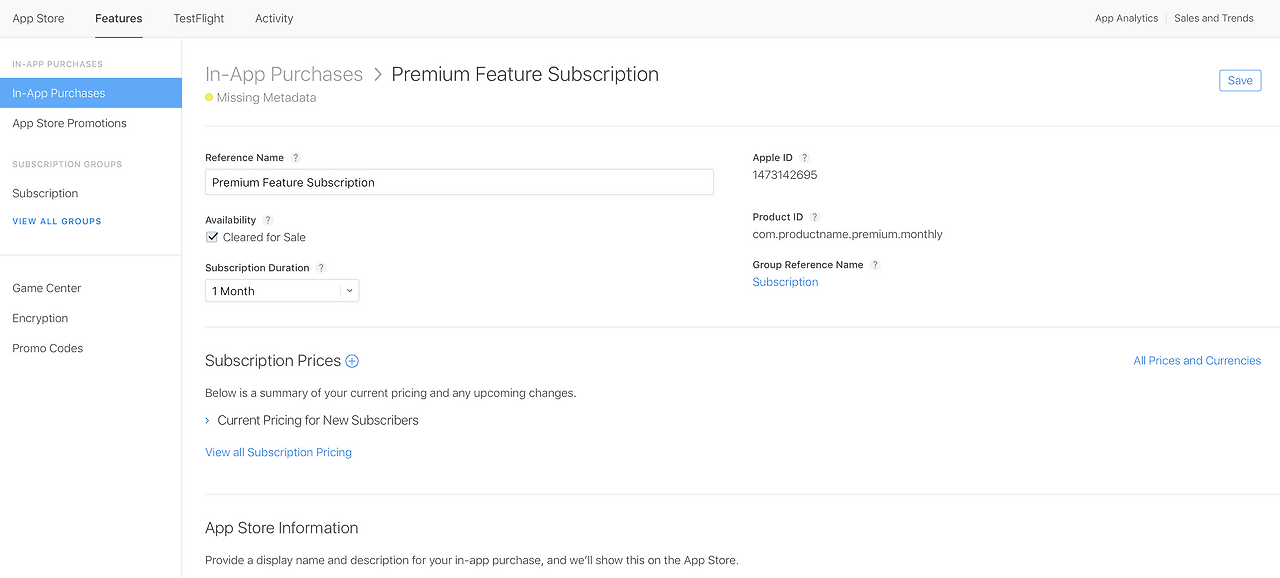The height and width of the screenshot is (578, 1280).
Task: Open the Reference Name help question mark
Action: [295, 158]
